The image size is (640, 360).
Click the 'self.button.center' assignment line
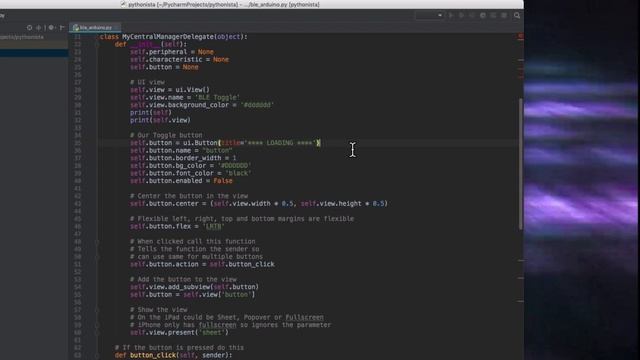click(259, 204)
